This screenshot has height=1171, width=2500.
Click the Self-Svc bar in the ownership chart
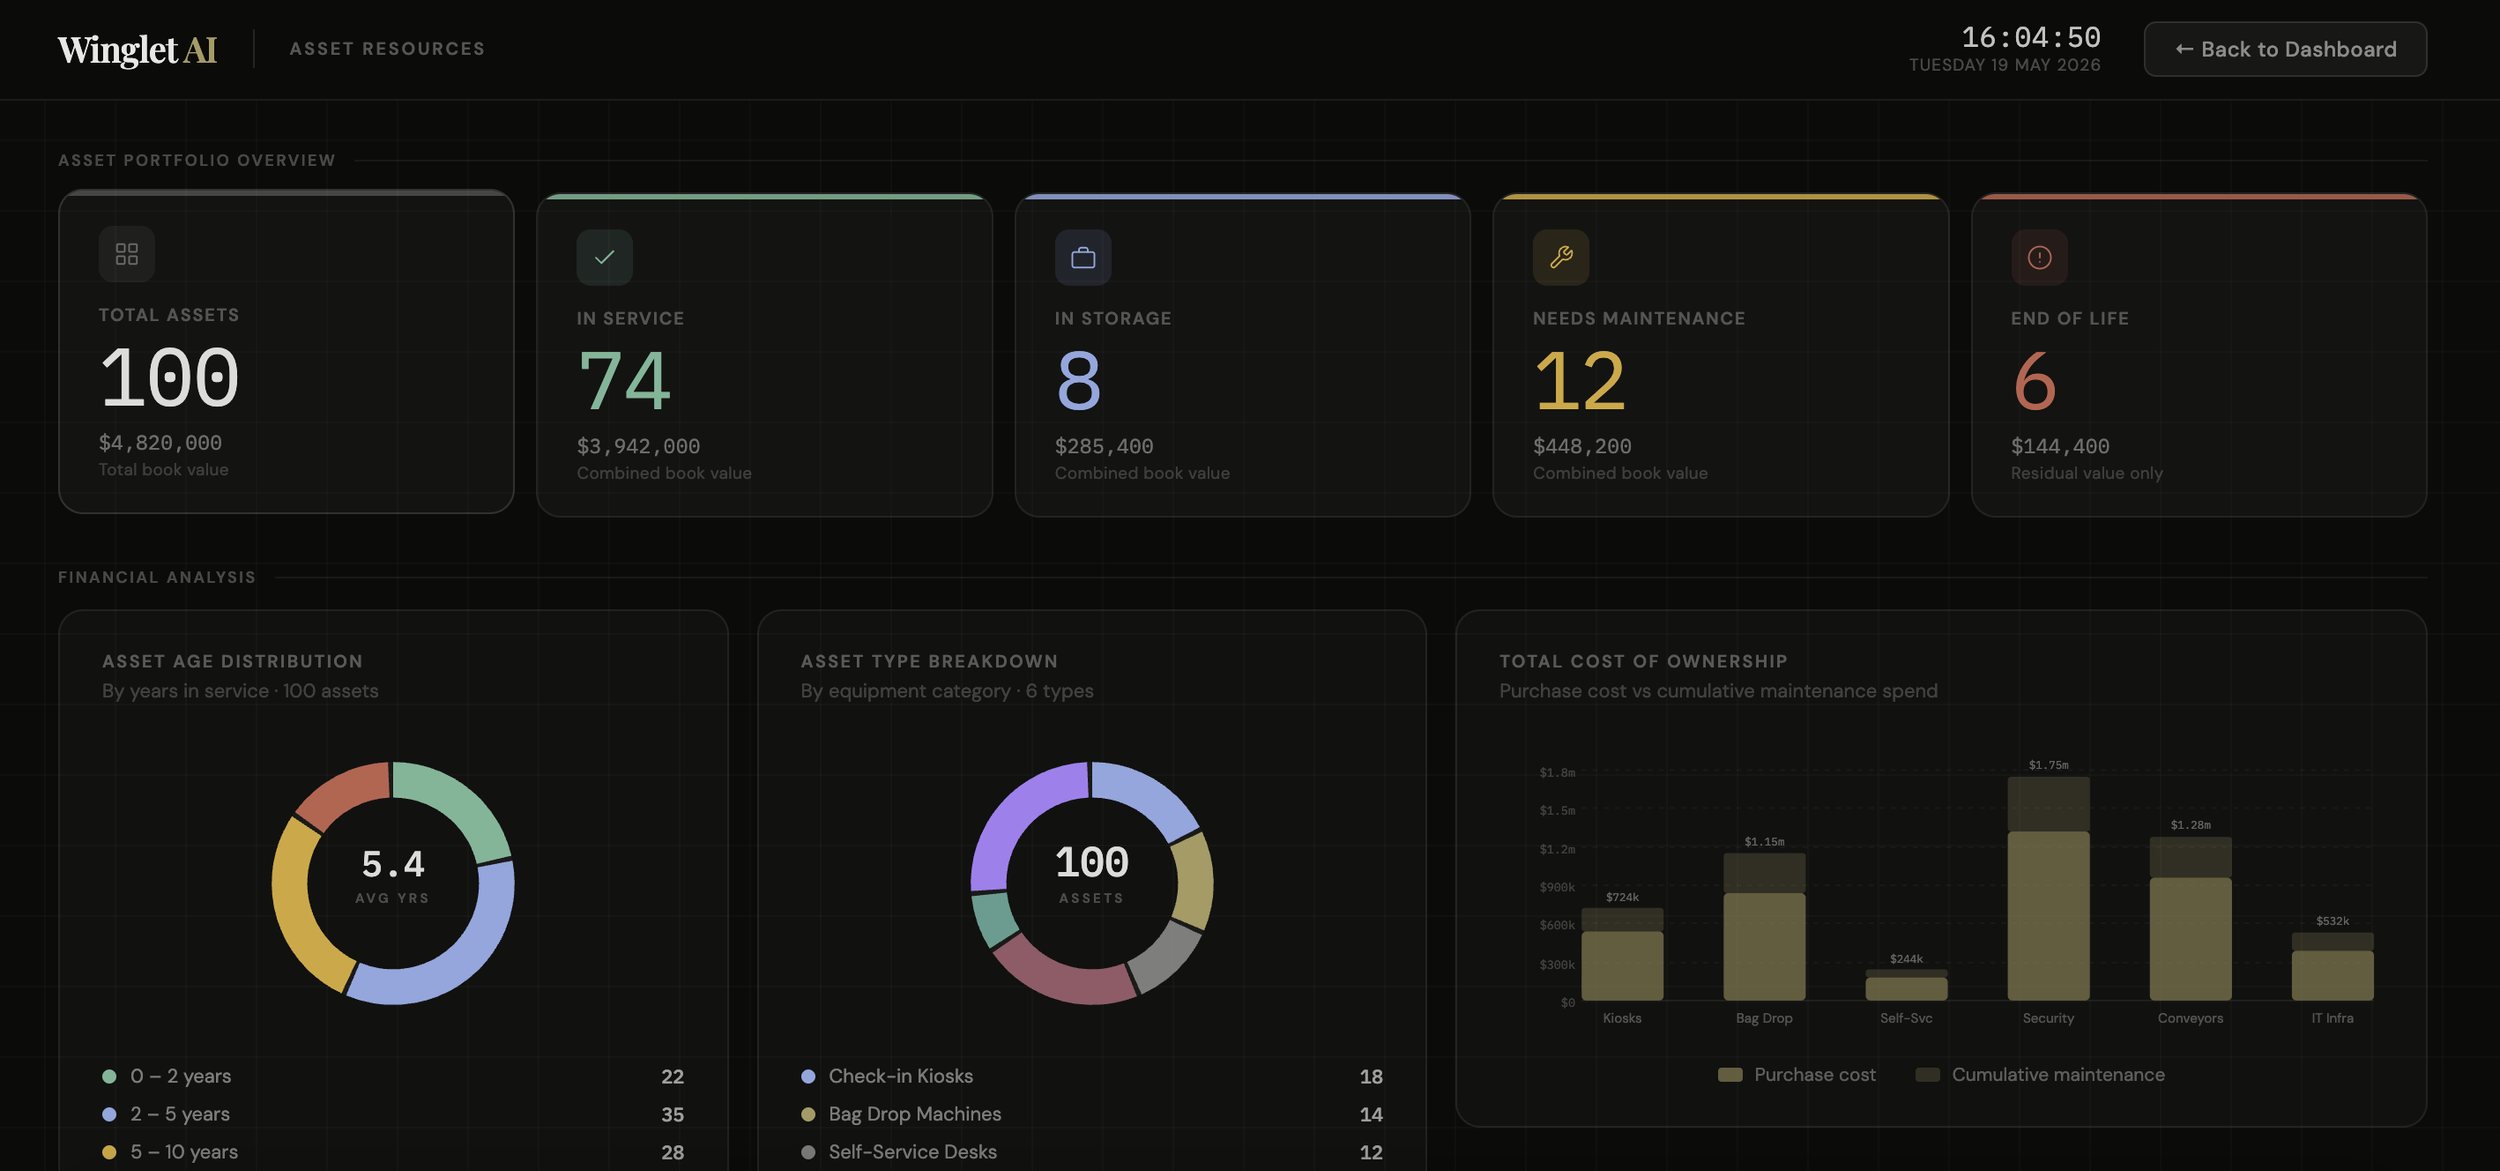pyautogui.click(x=1906, y=985)
